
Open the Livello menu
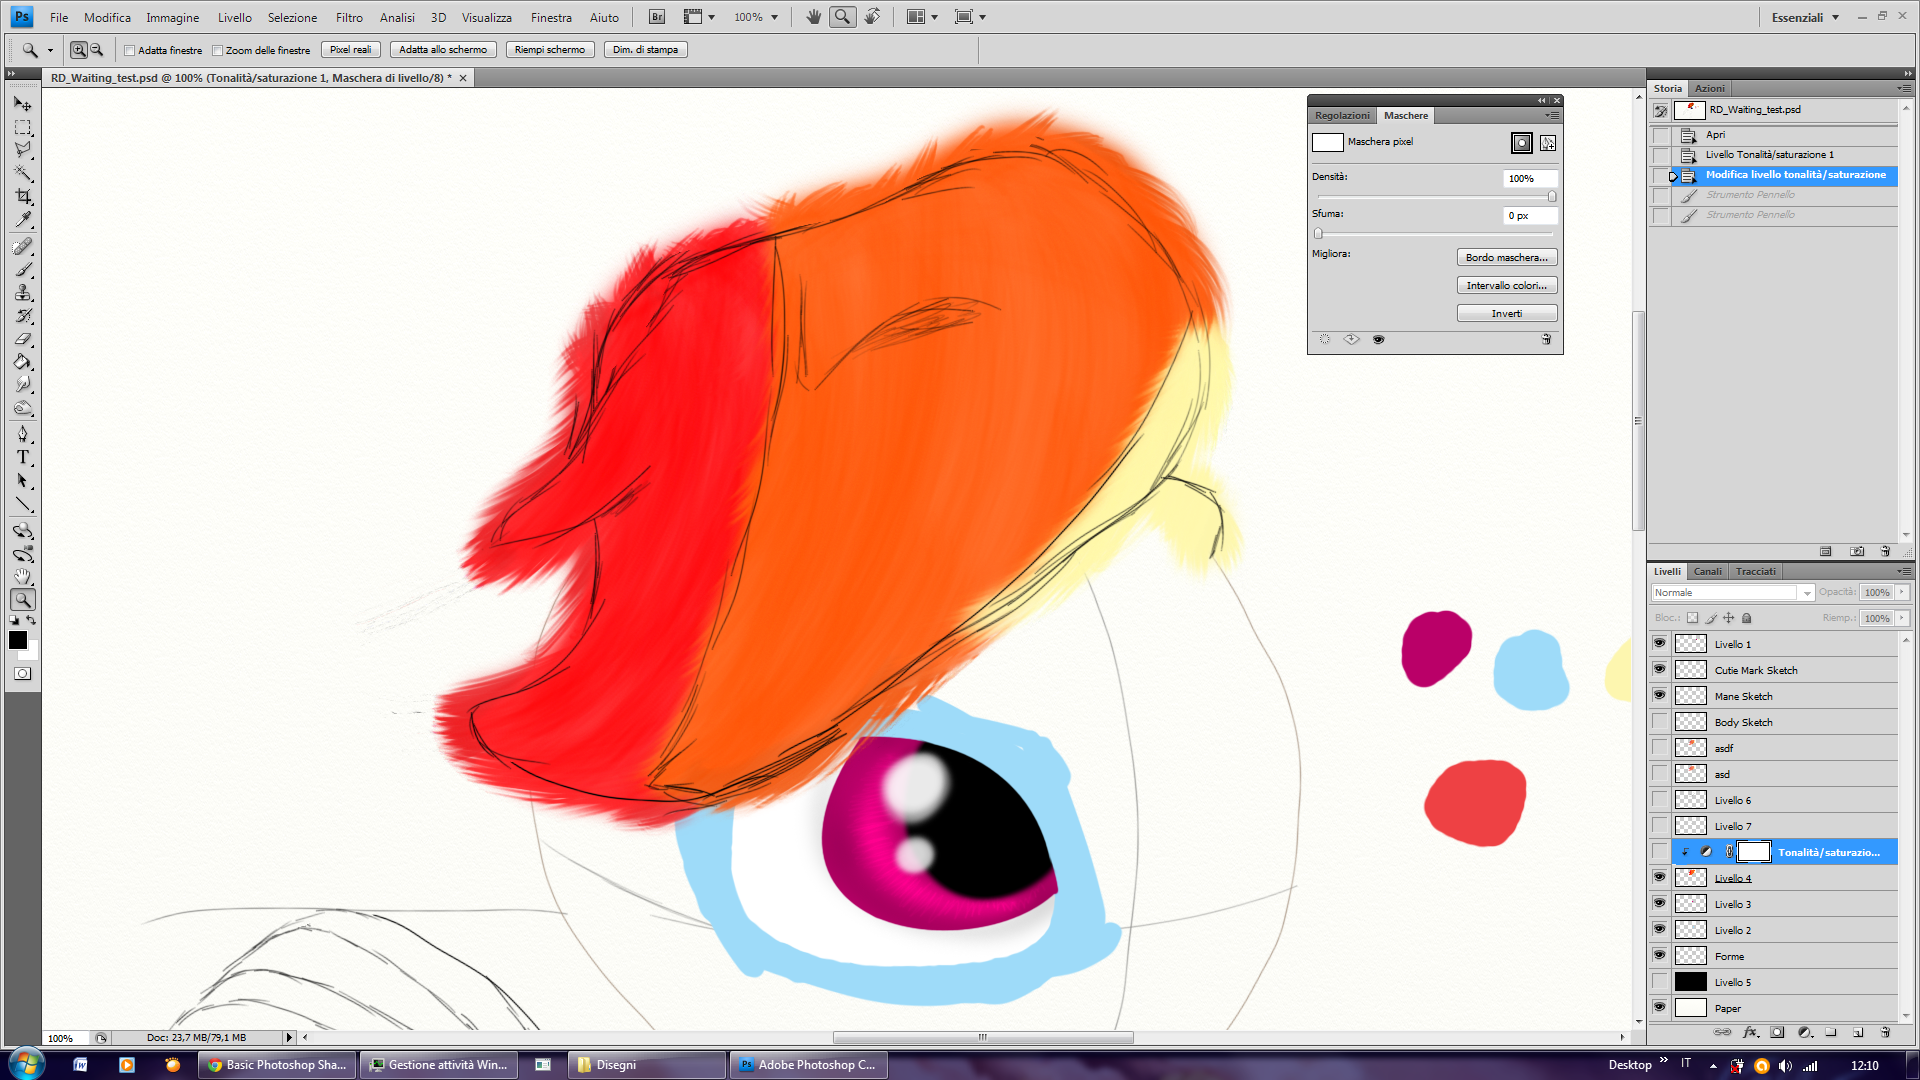235,17
